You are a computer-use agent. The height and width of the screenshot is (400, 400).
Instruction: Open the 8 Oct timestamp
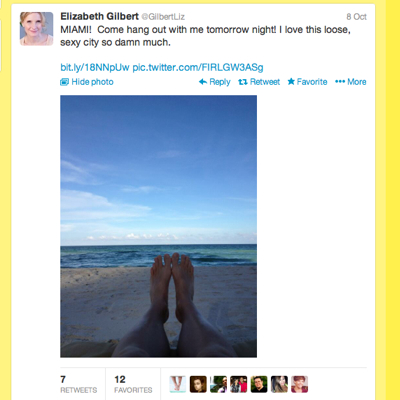coord(356,17)
